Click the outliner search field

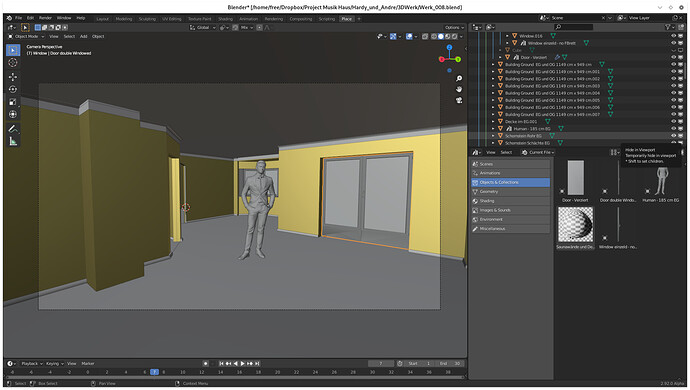573,27
